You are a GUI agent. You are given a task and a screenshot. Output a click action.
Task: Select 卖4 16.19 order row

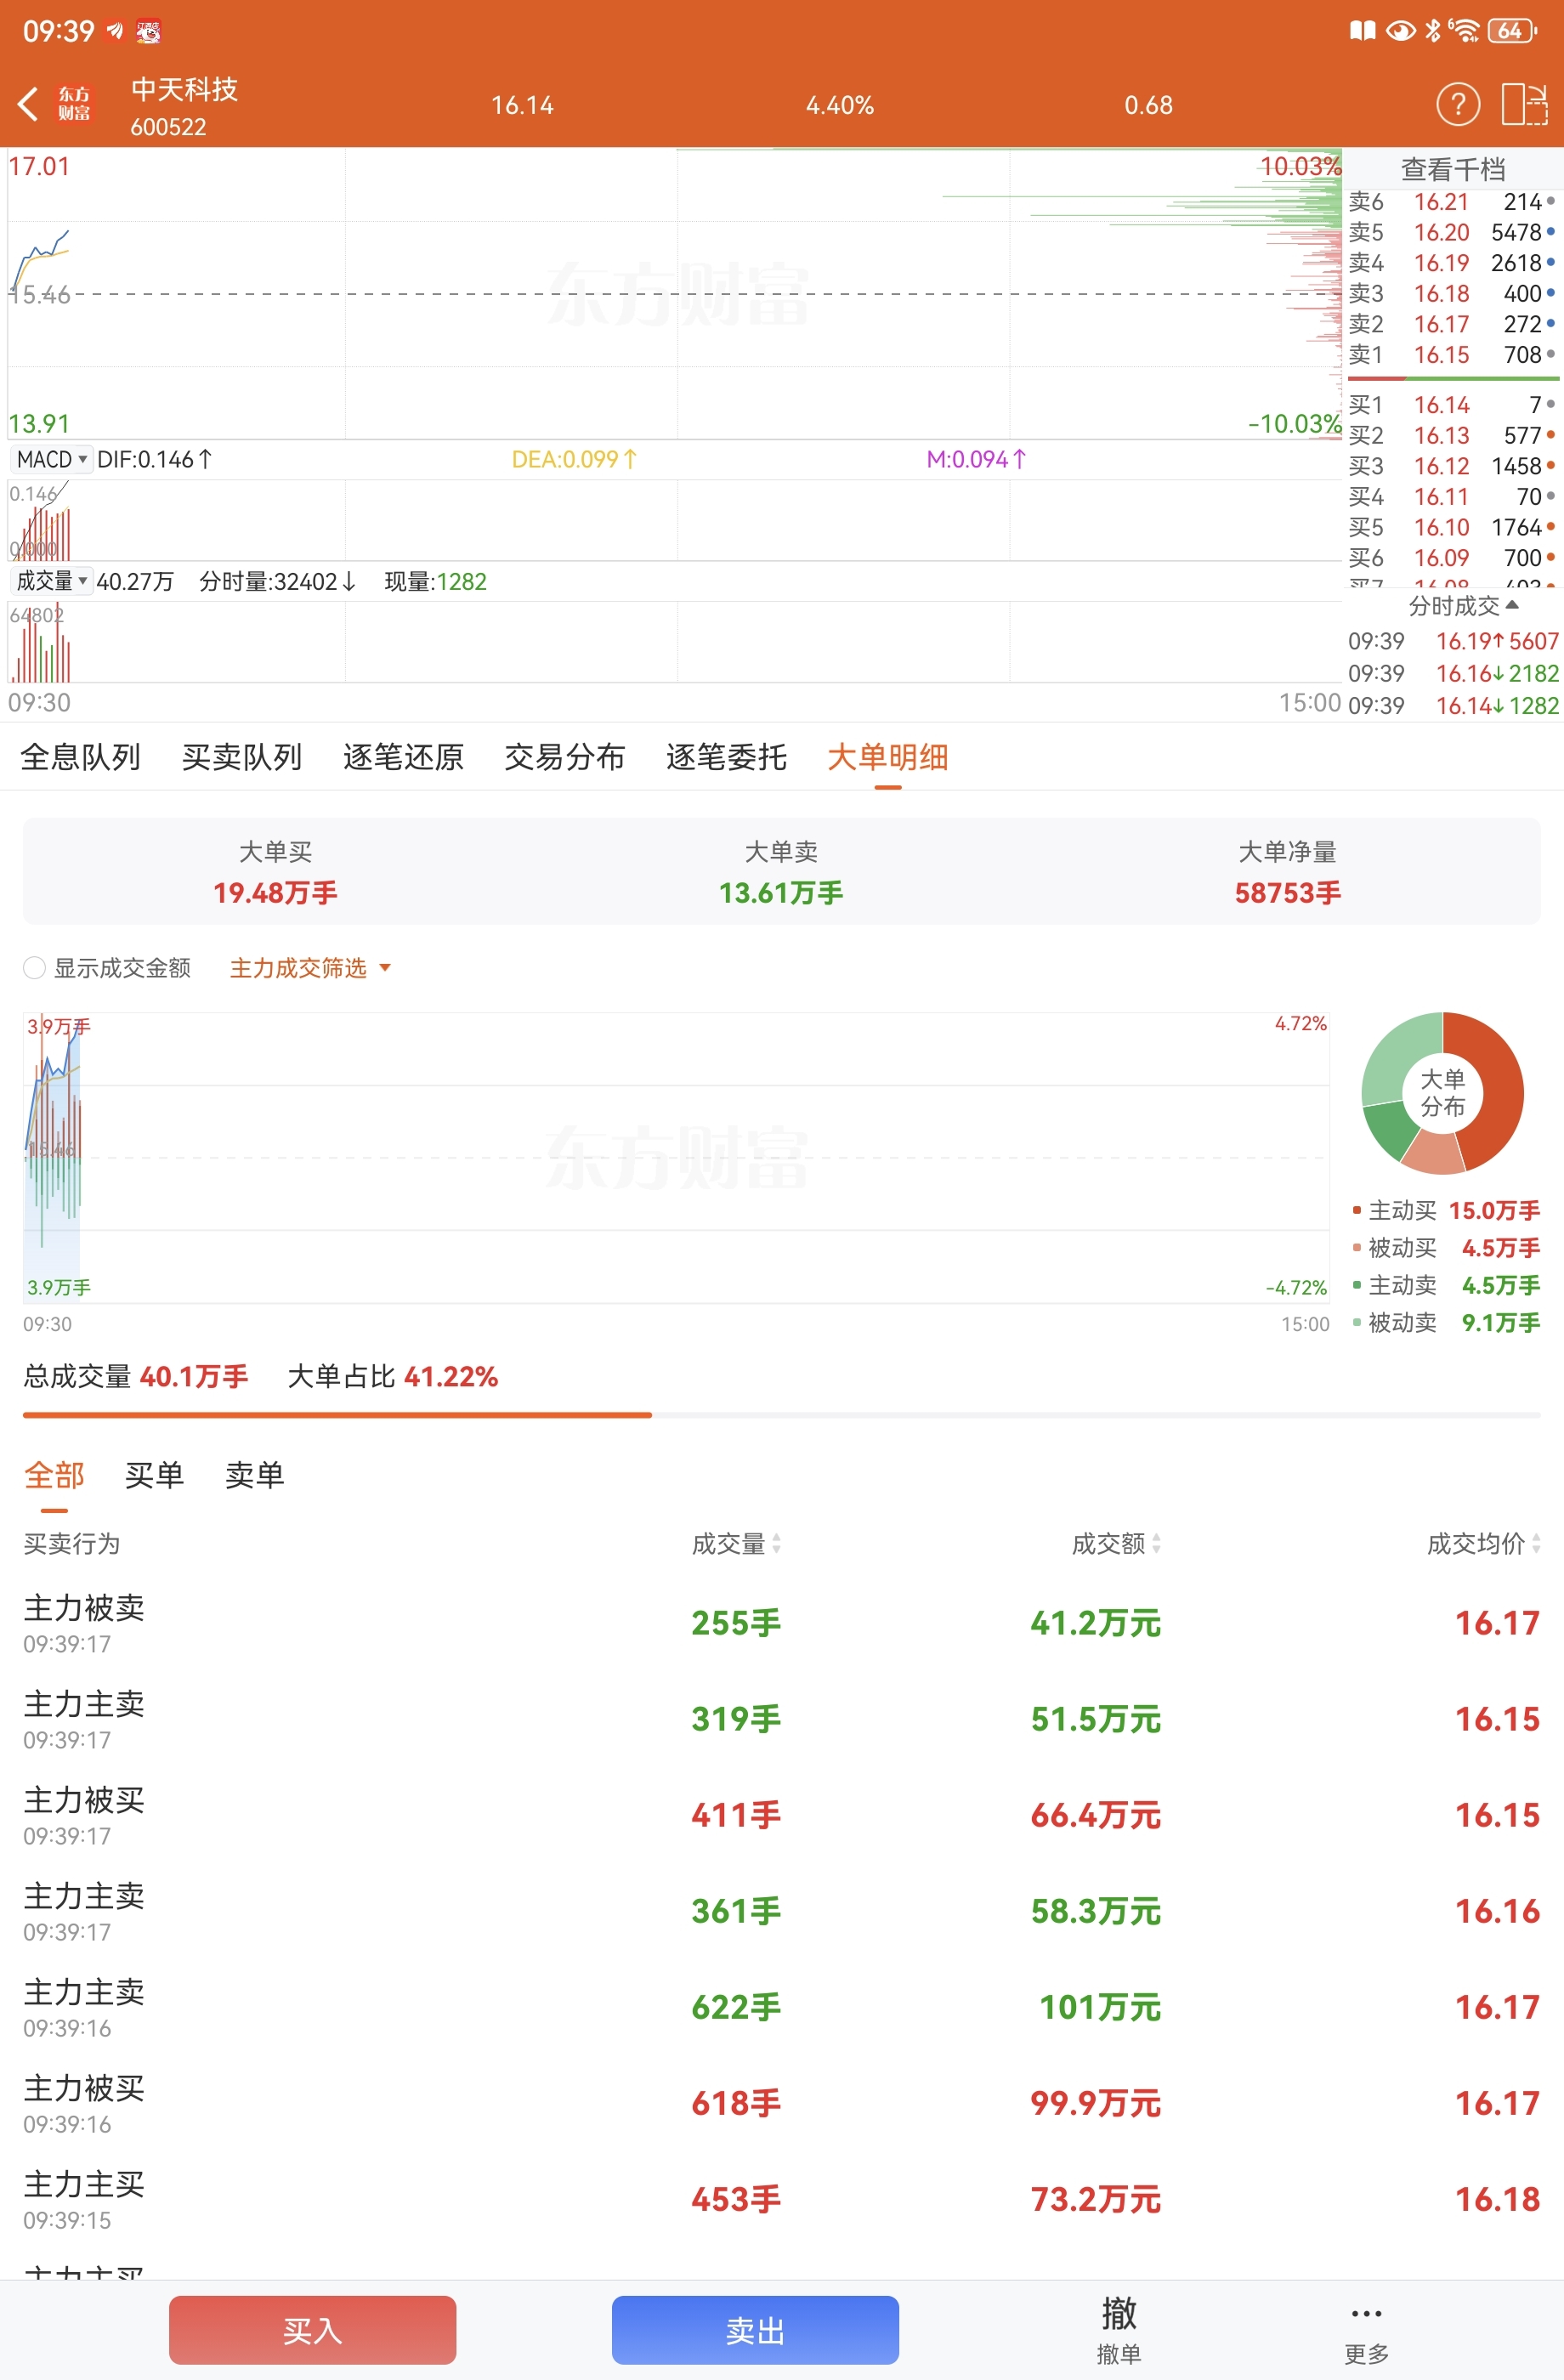pos(1452,263)
